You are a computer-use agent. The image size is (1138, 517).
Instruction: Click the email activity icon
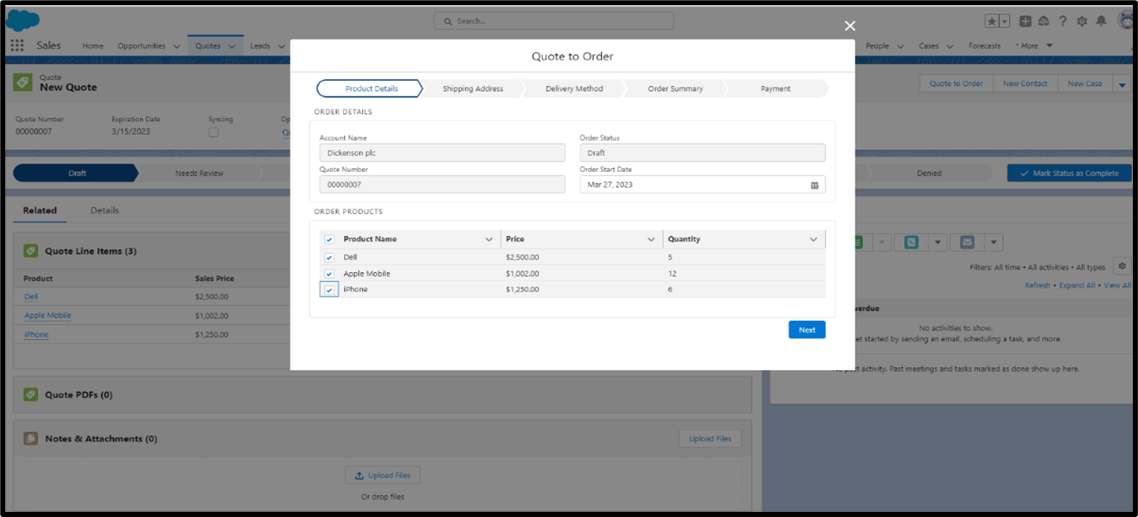point(967,242)
